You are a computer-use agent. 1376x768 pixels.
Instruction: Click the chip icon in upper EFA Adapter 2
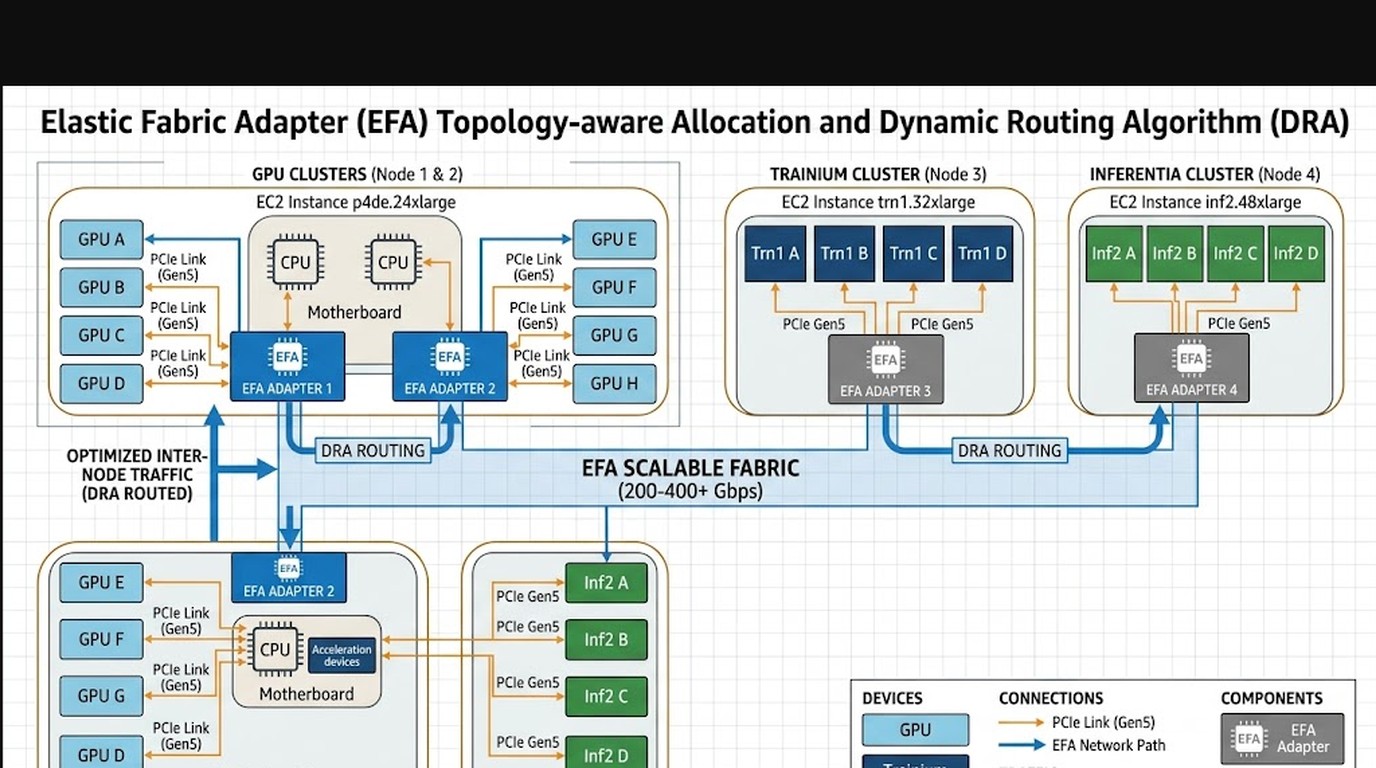coord(449,357)
